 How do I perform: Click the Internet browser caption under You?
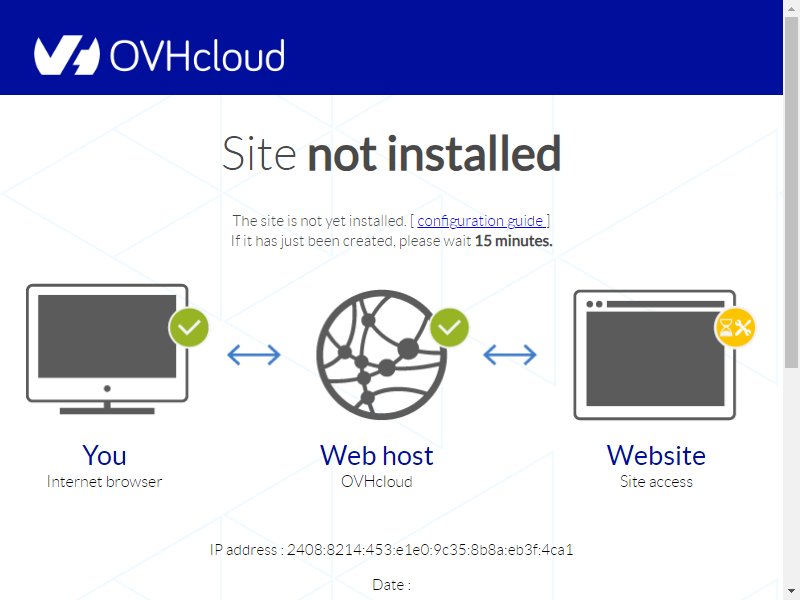pos(104,482)
